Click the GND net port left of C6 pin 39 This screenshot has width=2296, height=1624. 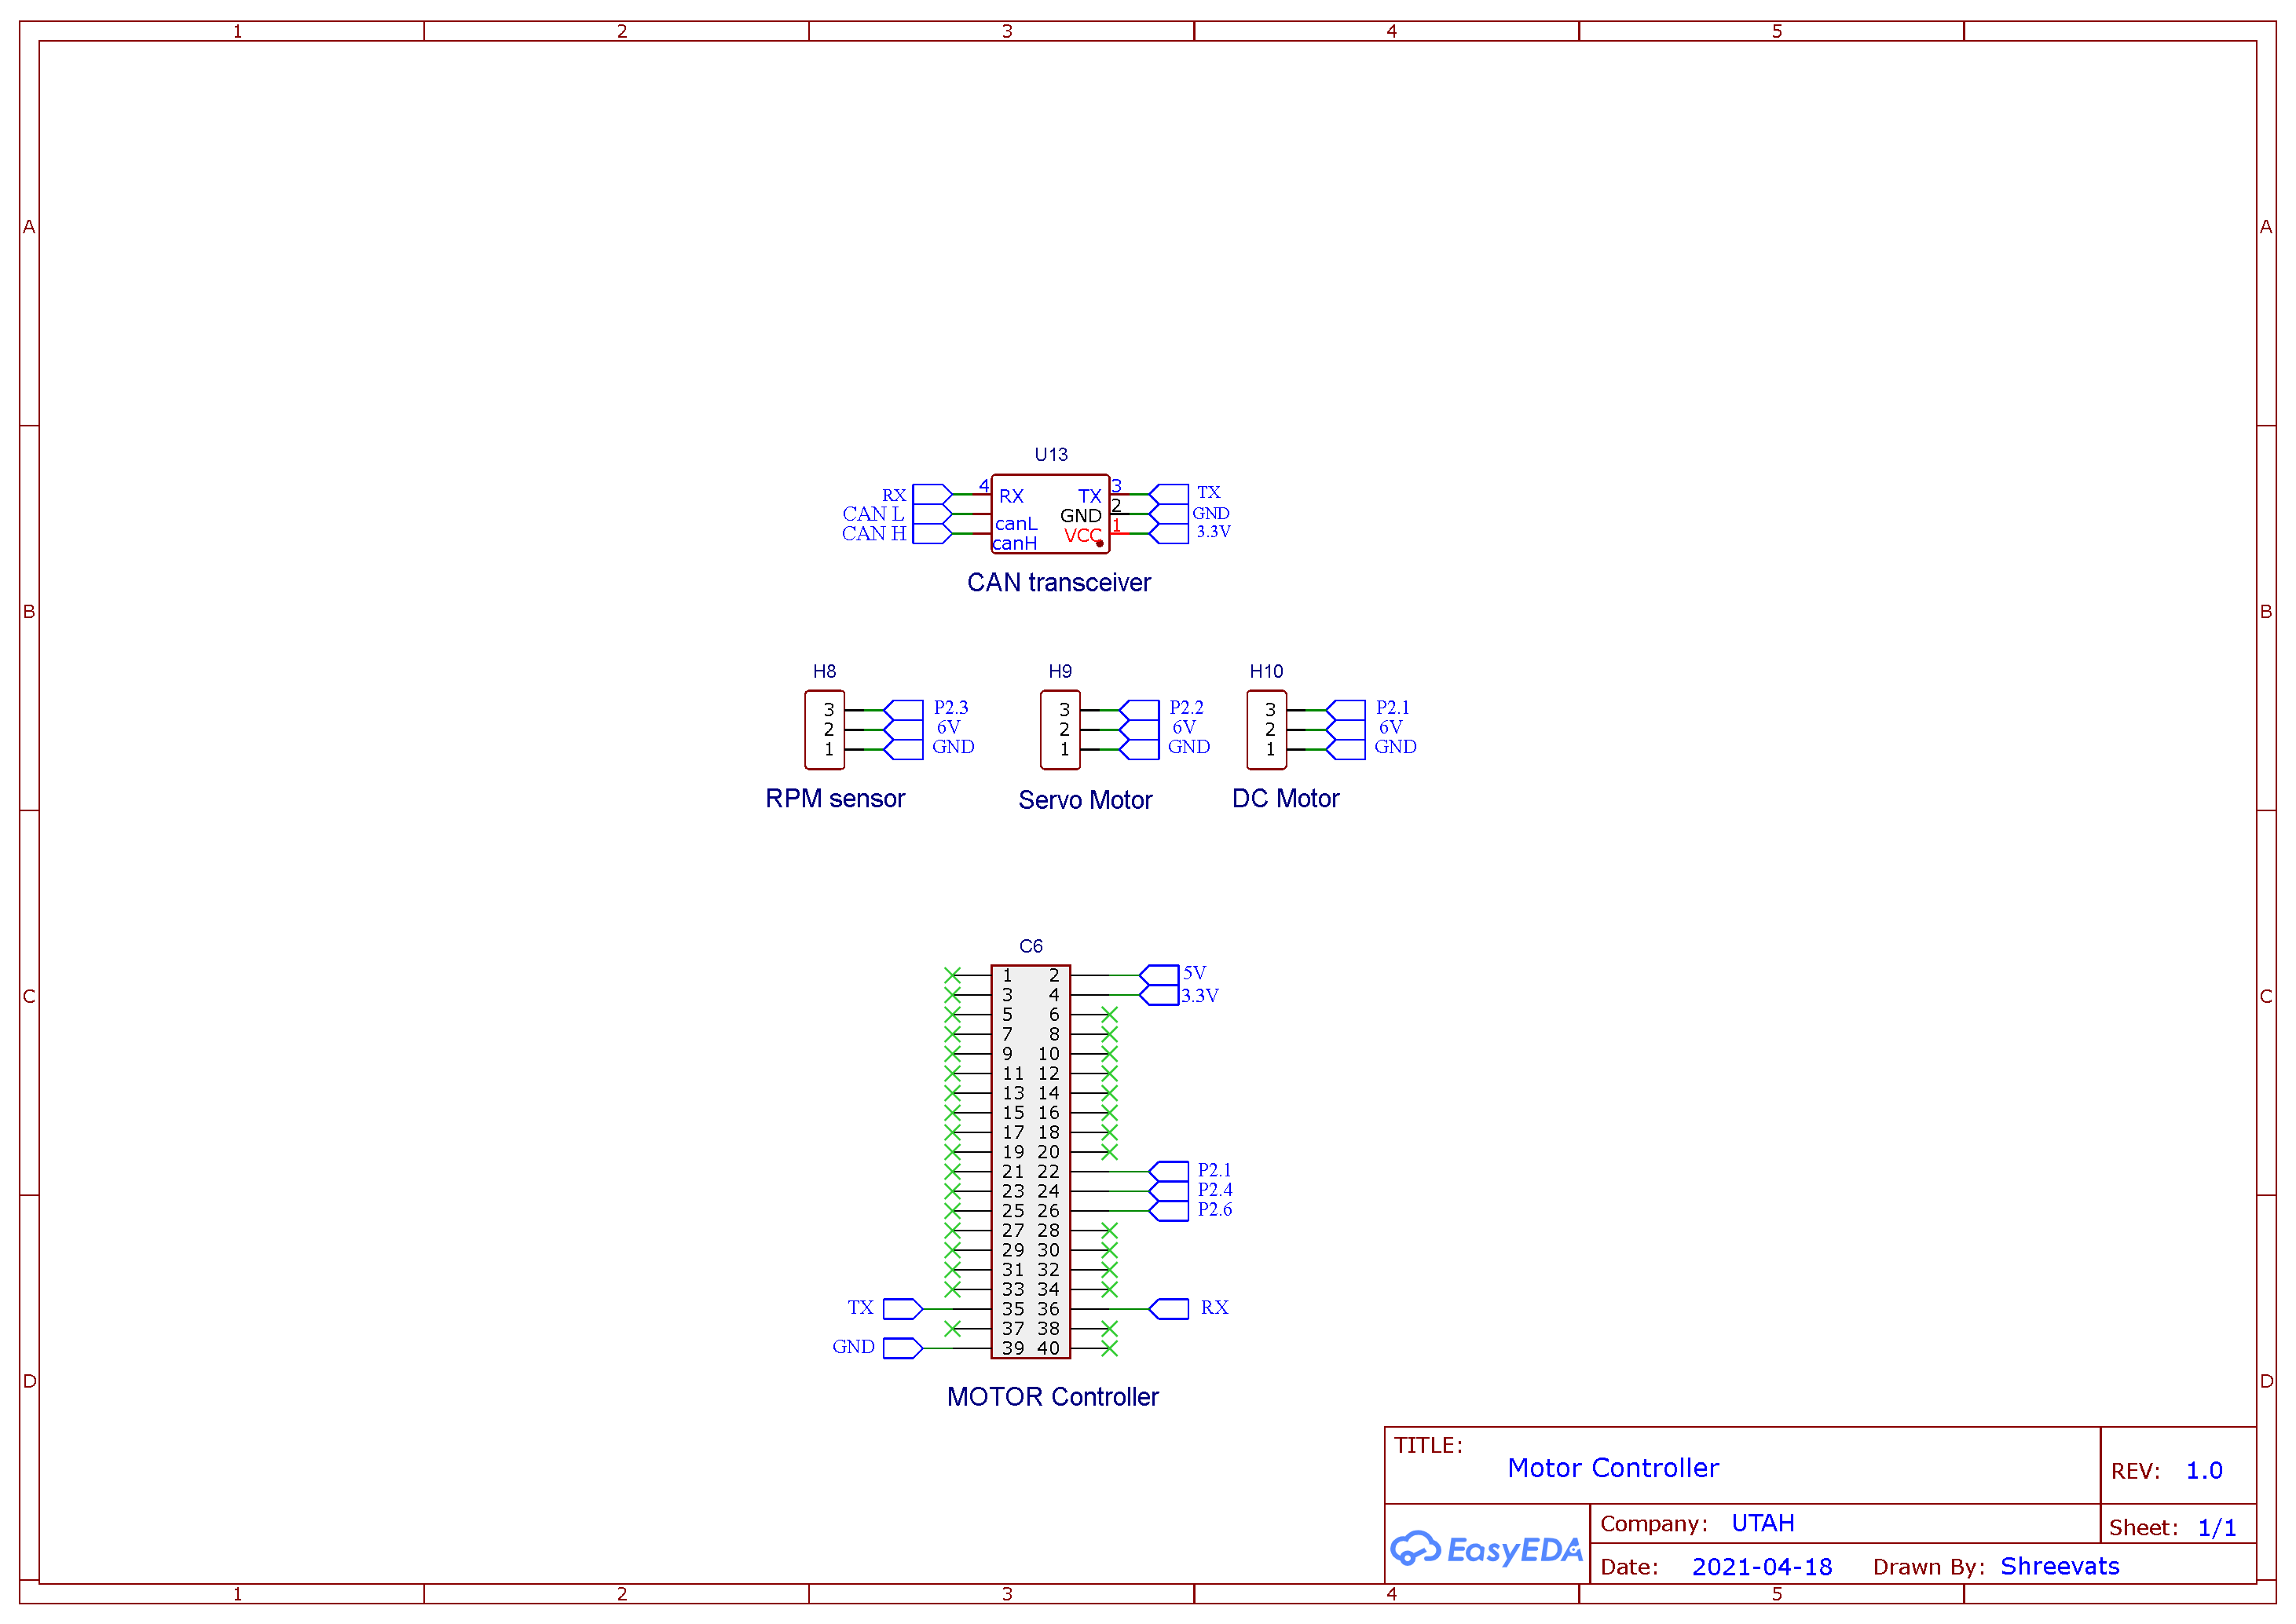tap(903, 1348)
